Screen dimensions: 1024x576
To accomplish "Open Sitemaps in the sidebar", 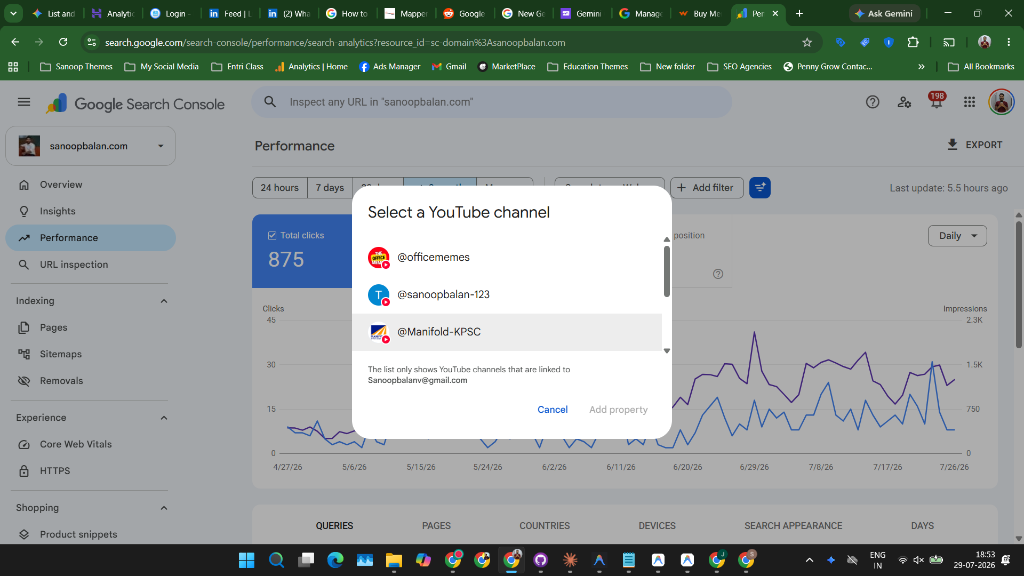I will [x=90, y=354].
